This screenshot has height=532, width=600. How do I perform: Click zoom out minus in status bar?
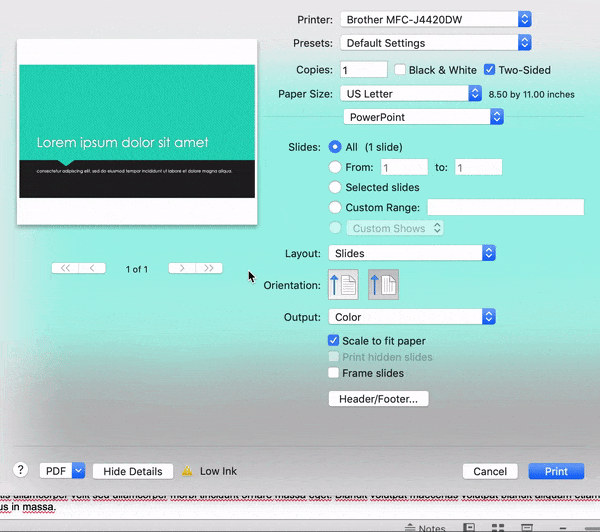pos(562,528)
